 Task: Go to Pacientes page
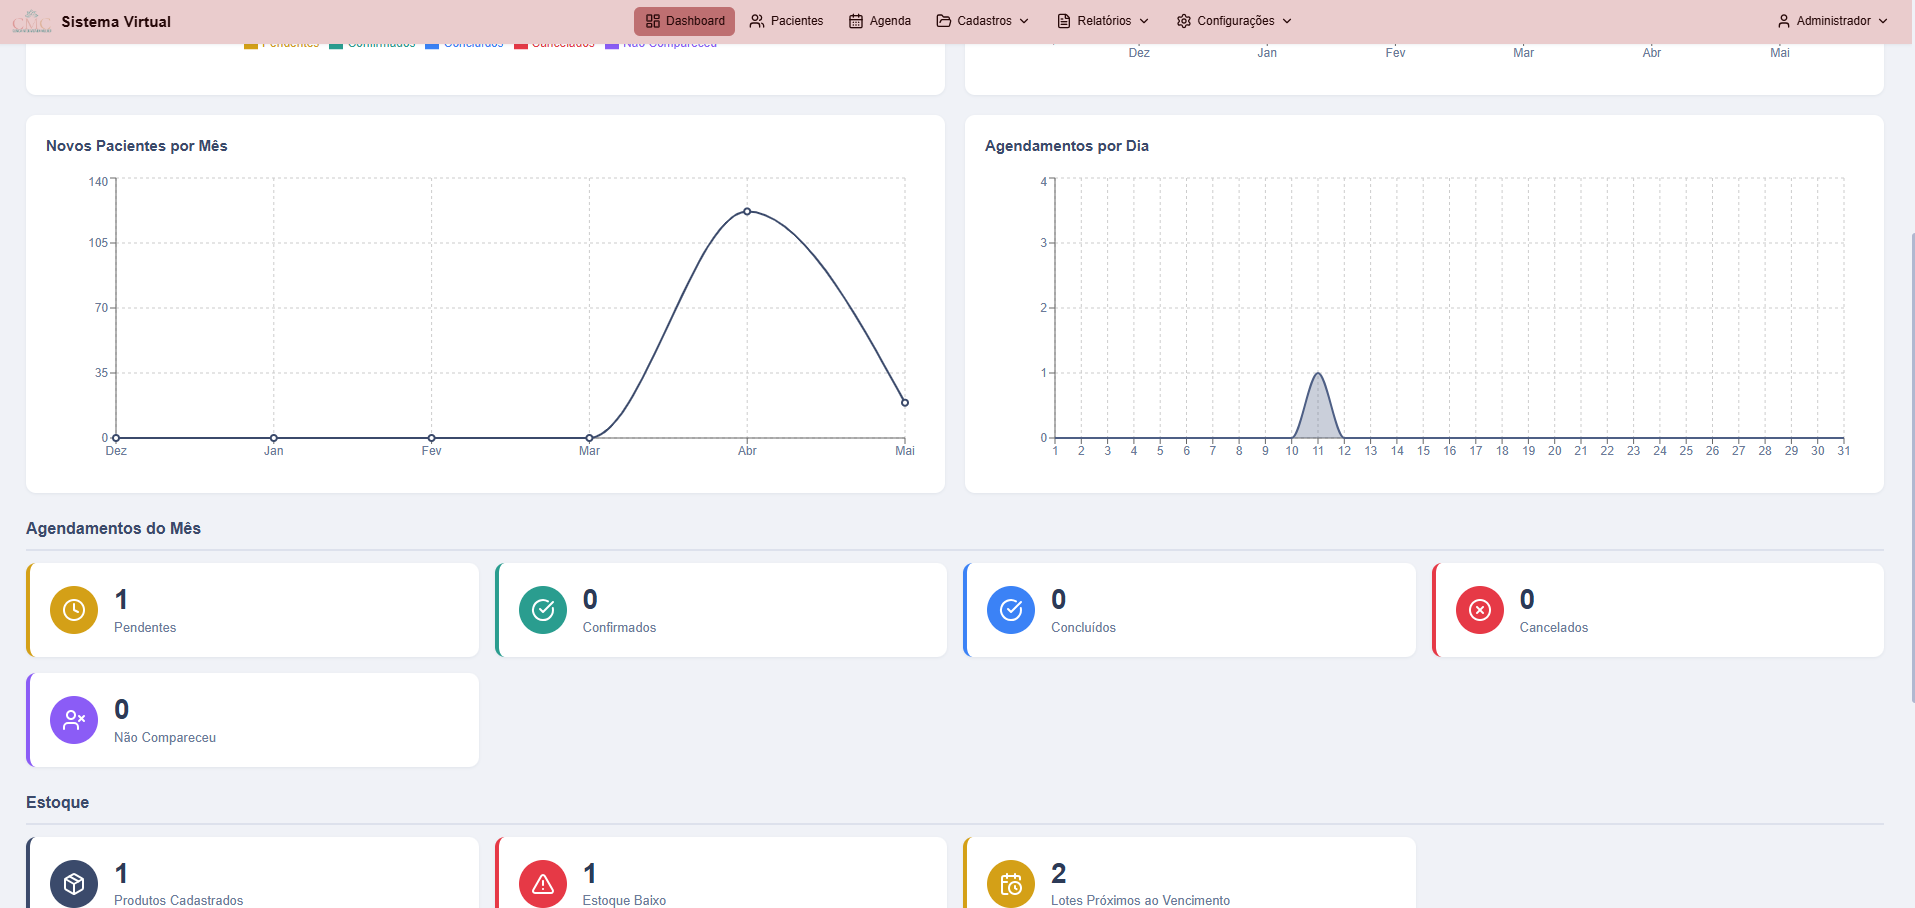(786, 21)
